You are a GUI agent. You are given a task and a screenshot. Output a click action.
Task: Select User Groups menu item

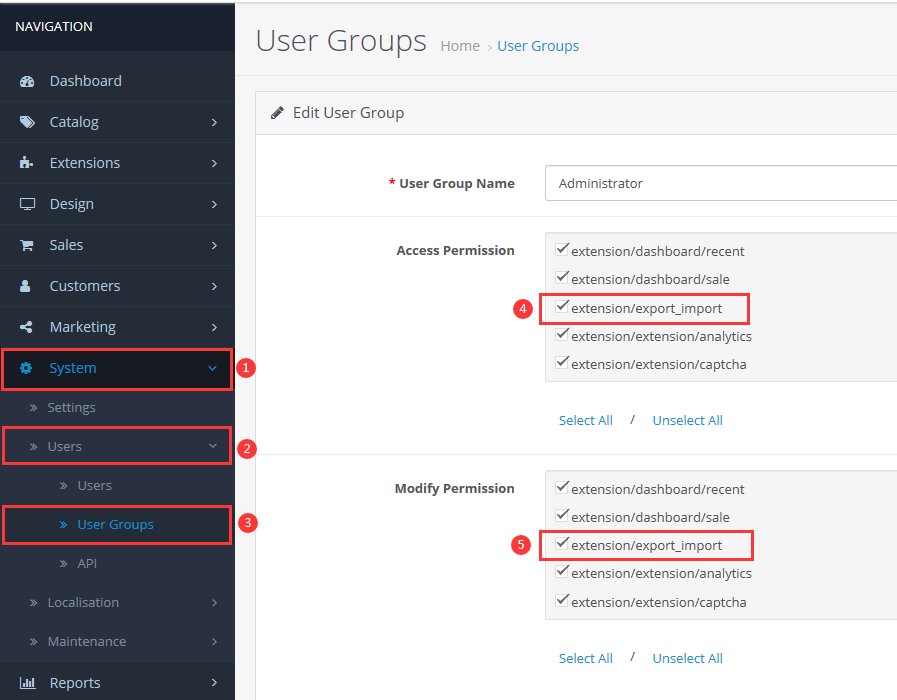click(117, 524)
